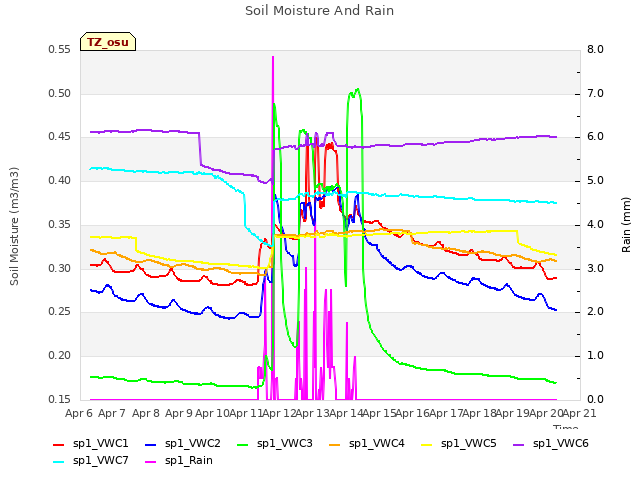640x480 pixels.
Task: Click the Apr 7 x-axis tick label
Action: (112, 413)
